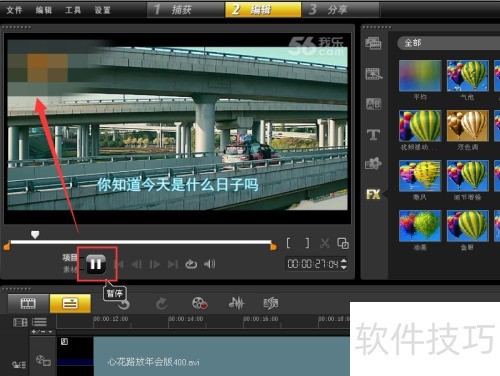Select 项目 playback mode
The width and height of the screenshot is (500, 376).
point(70,257)
